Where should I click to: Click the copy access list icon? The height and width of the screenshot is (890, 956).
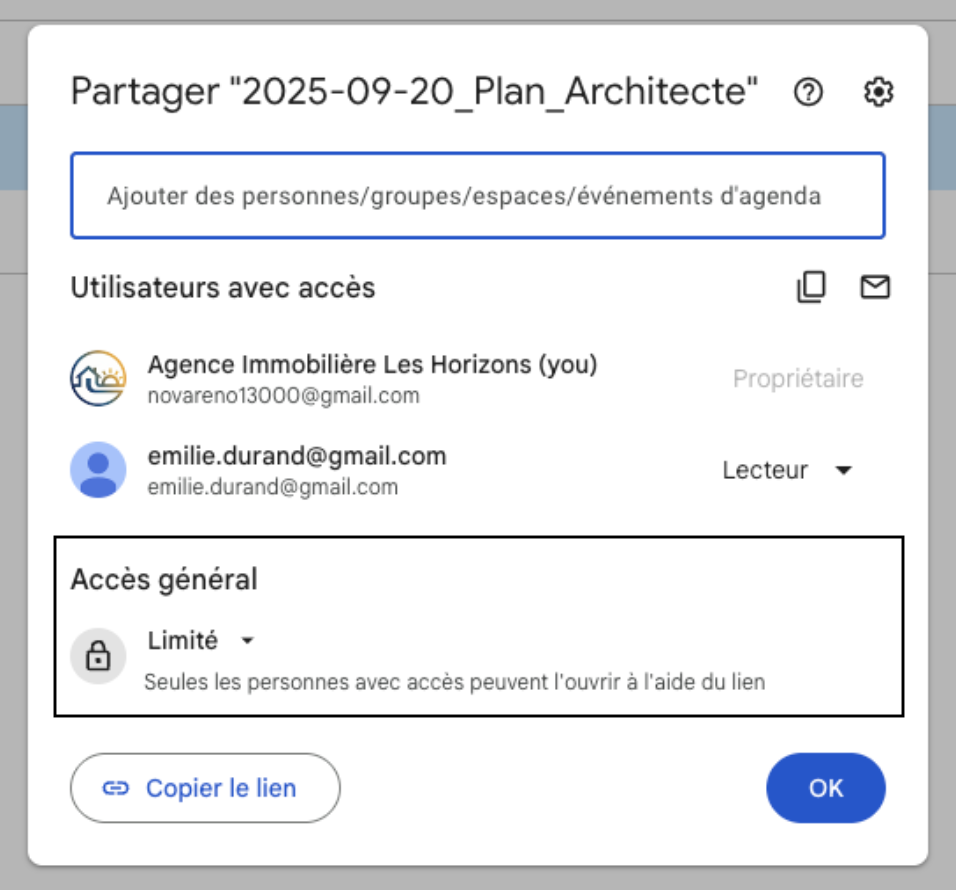811,287
